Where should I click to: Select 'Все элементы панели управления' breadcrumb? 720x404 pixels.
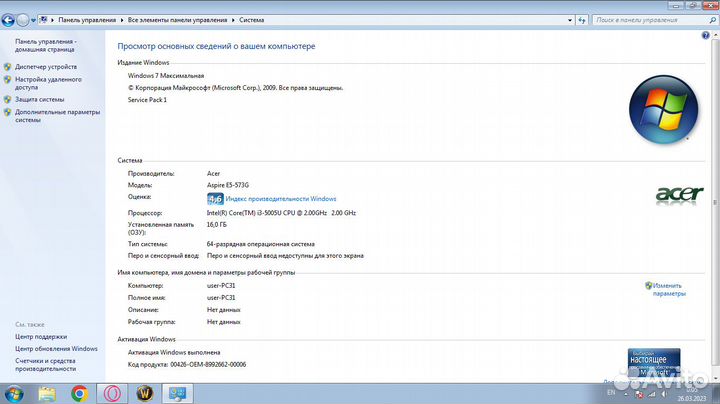pyautogui.click(x=177, y=20)
